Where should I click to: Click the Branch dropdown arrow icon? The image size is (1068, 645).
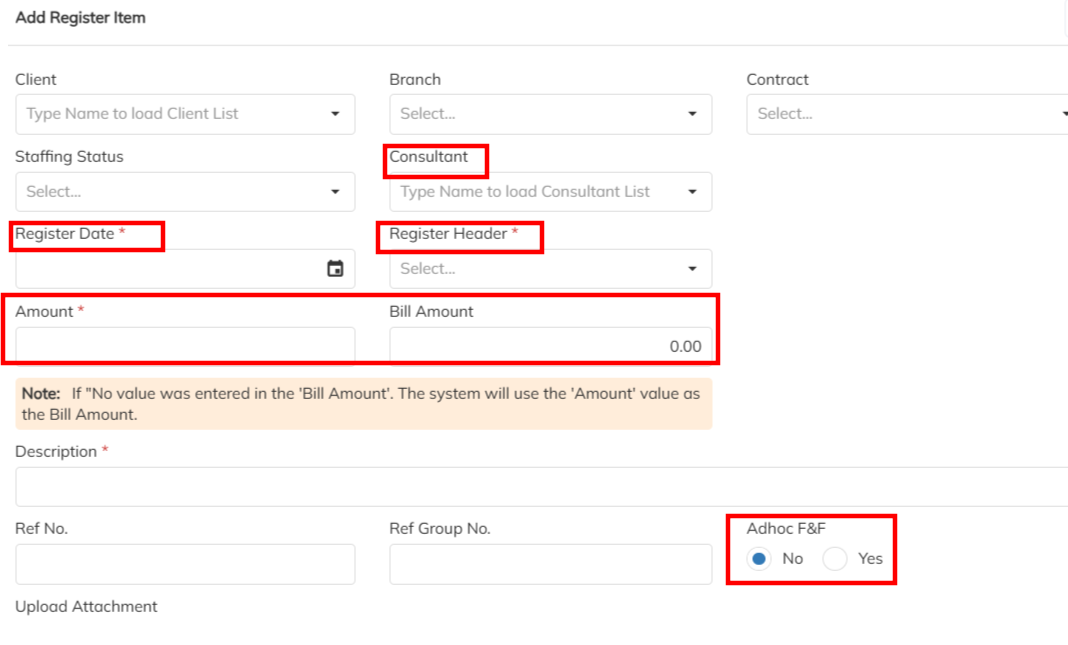[692, 114]
